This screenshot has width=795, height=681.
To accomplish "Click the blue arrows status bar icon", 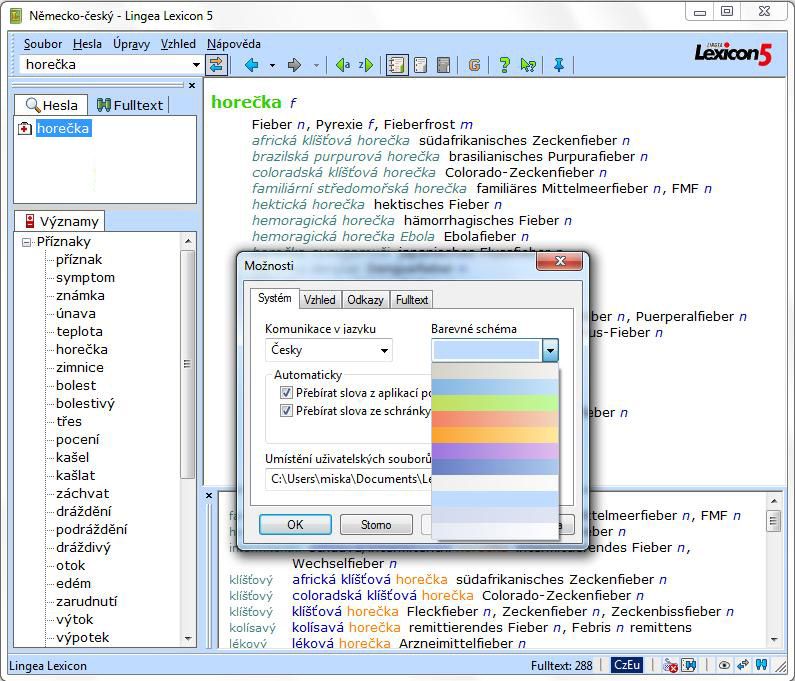I will pyautogui.click(x=743, y=665).
